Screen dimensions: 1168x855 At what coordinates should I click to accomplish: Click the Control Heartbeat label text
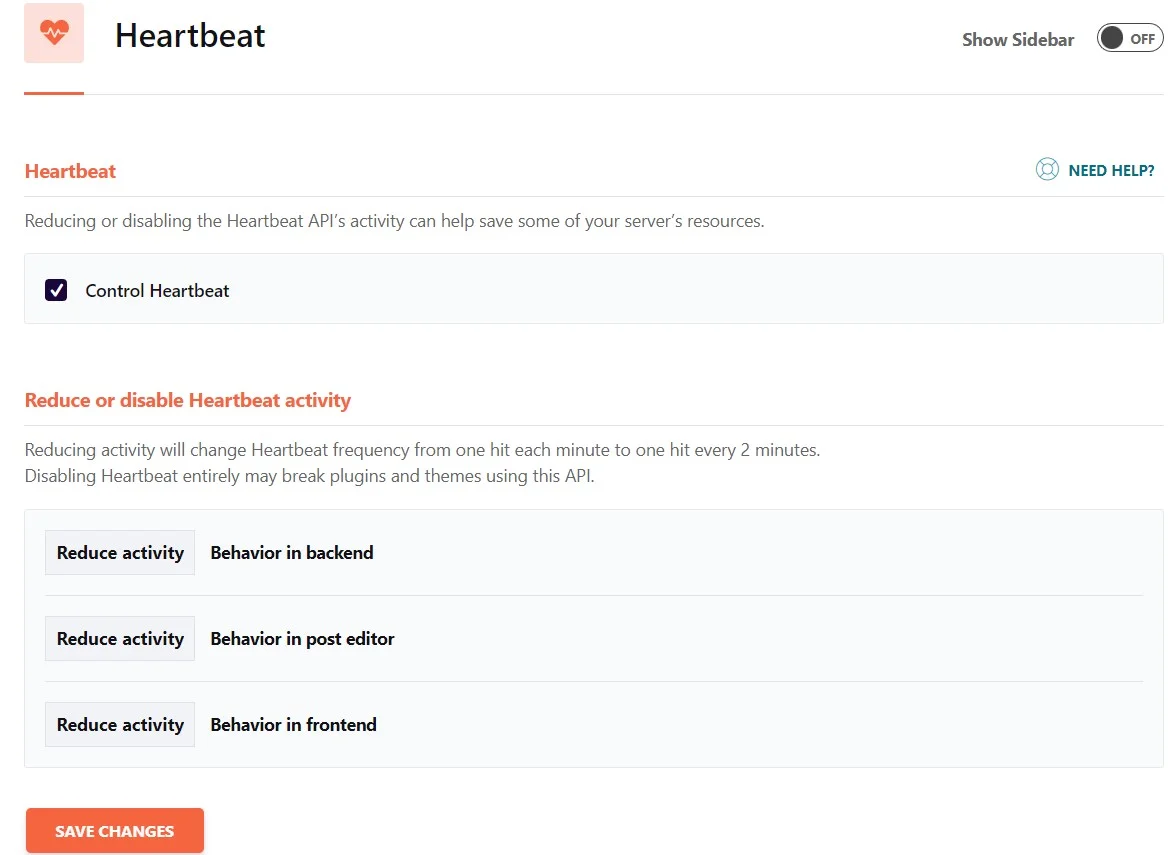click(x=157, y=290)
